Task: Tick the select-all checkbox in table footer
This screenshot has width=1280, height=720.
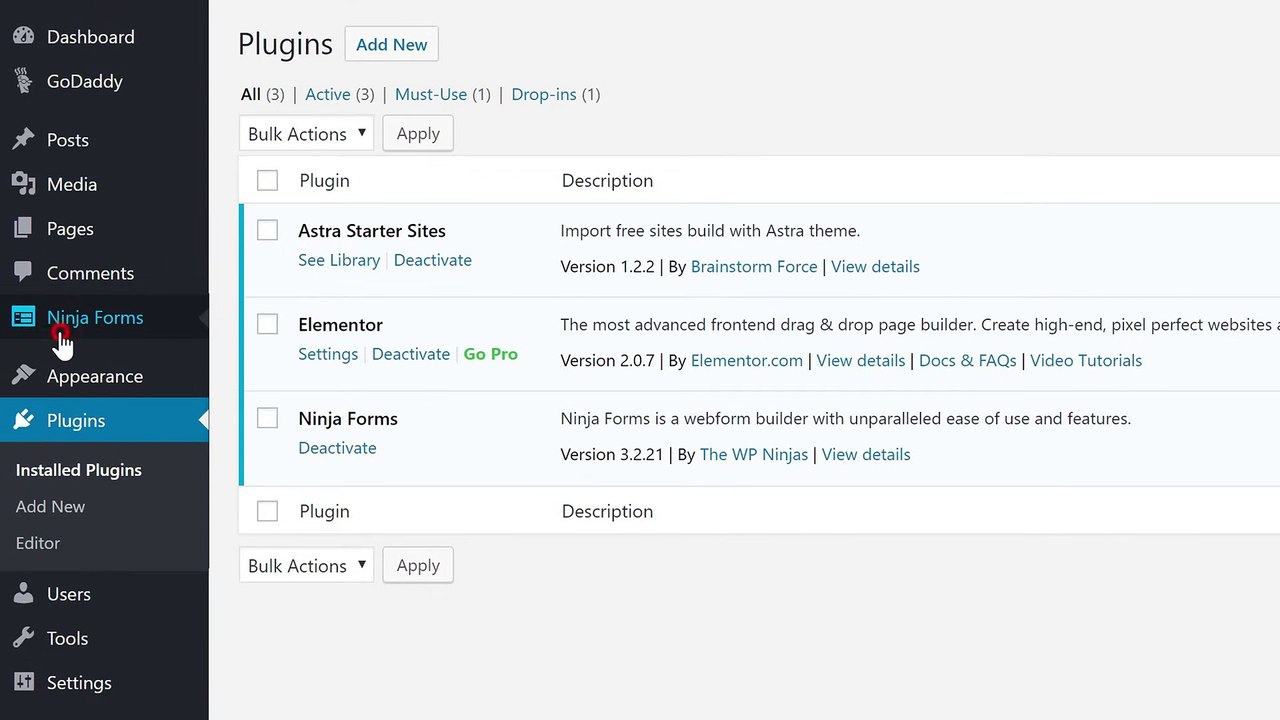Action: (267, 511)
